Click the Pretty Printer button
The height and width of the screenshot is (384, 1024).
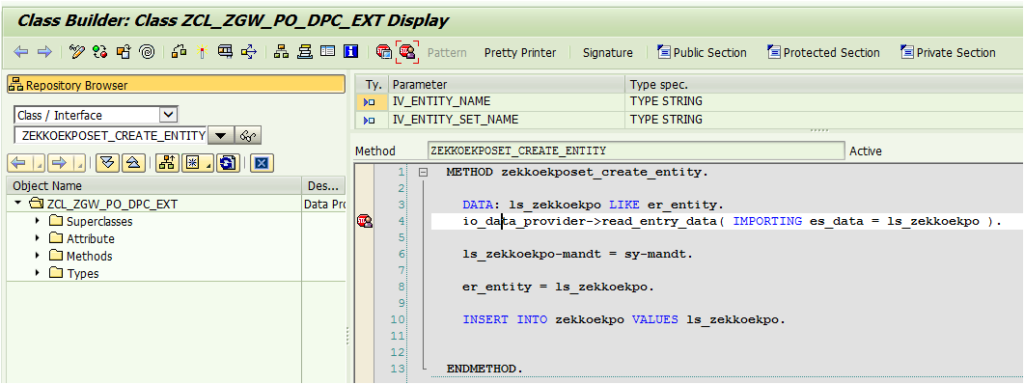520,53
